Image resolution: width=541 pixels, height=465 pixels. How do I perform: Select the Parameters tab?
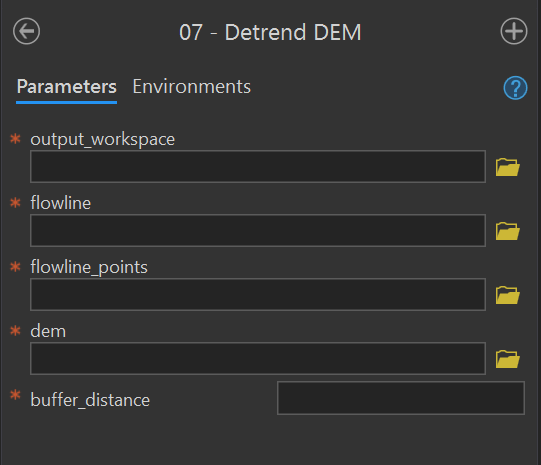click(x=67, y=86)
